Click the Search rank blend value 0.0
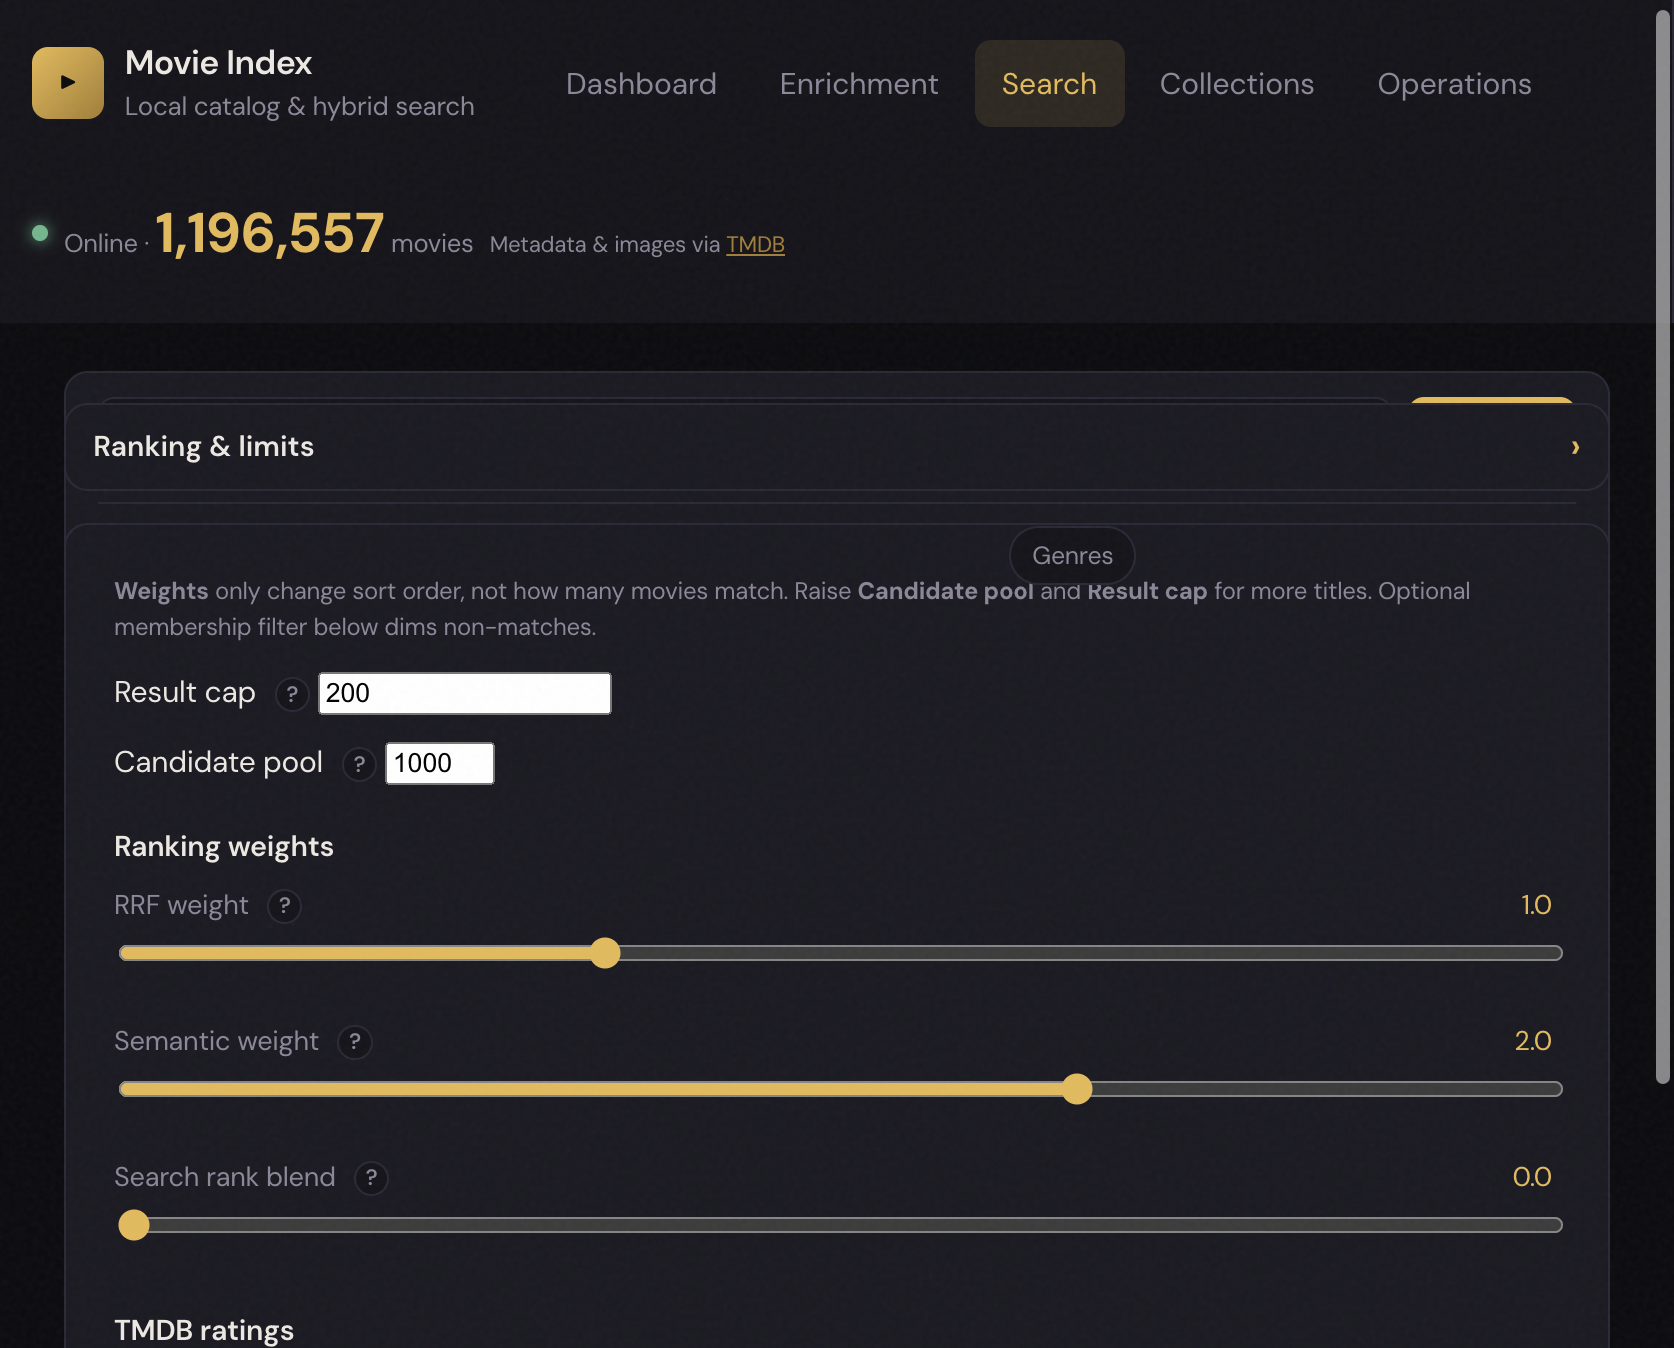This screenshot has height=1348, width=1674. click(x=1532, y=1177)
